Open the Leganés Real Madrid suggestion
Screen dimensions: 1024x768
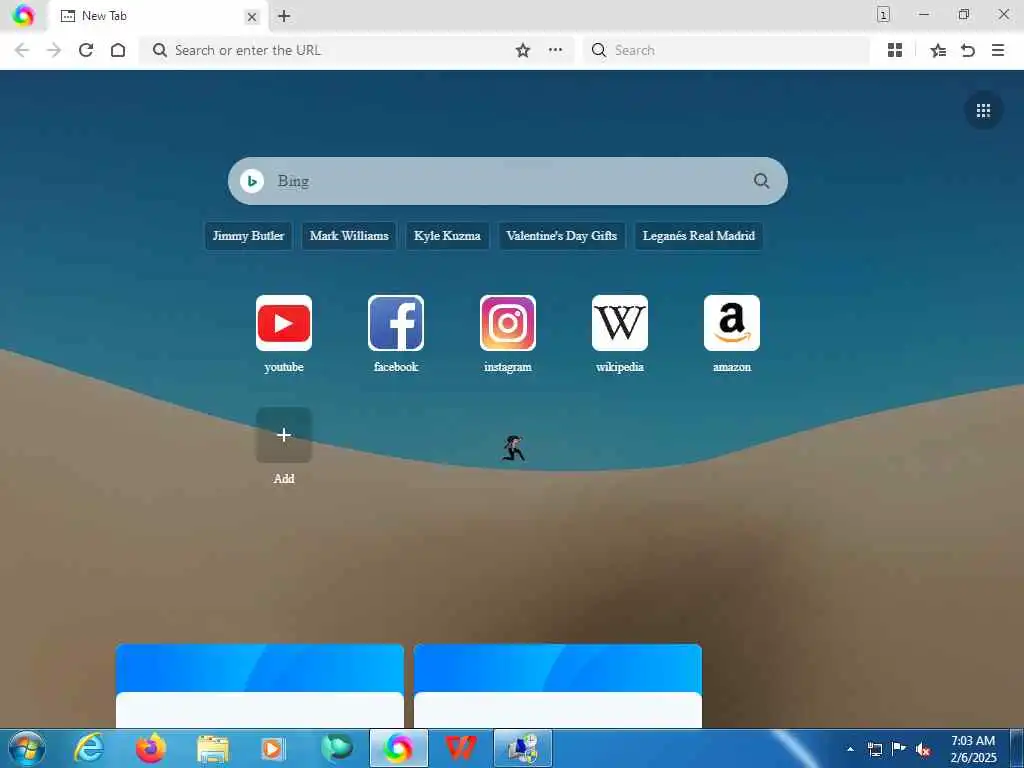coord(698,236)
